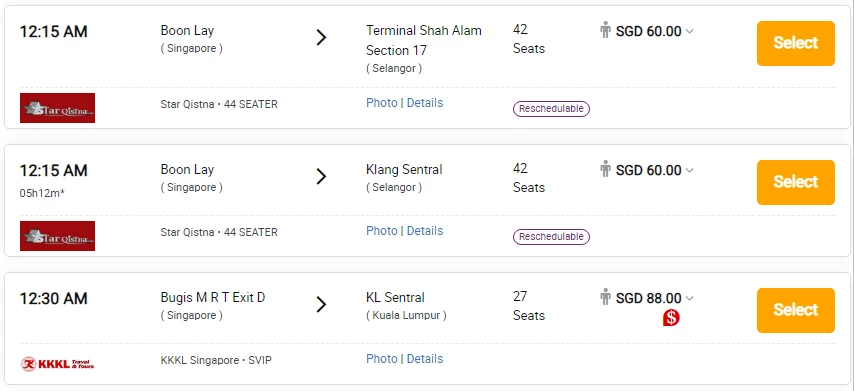Click the passenger icon beside SGD 88.00
This screenshot has height=391, width=854.
click(605, 297)
